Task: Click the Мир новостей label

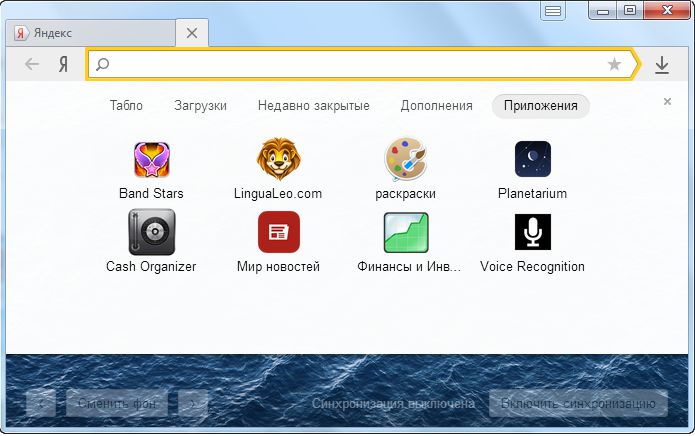Action: [x=278, y=267]
